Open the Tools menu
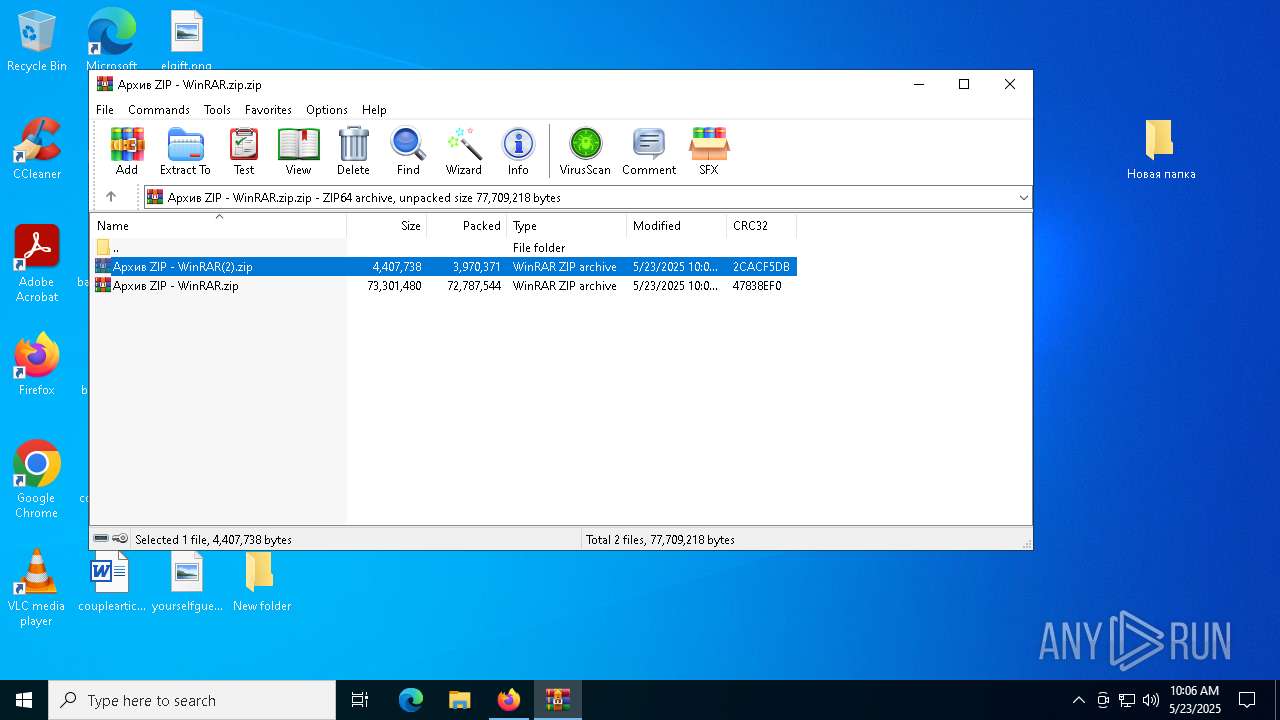Screen dimensions: 1280x720 click(x=217, y=110)
